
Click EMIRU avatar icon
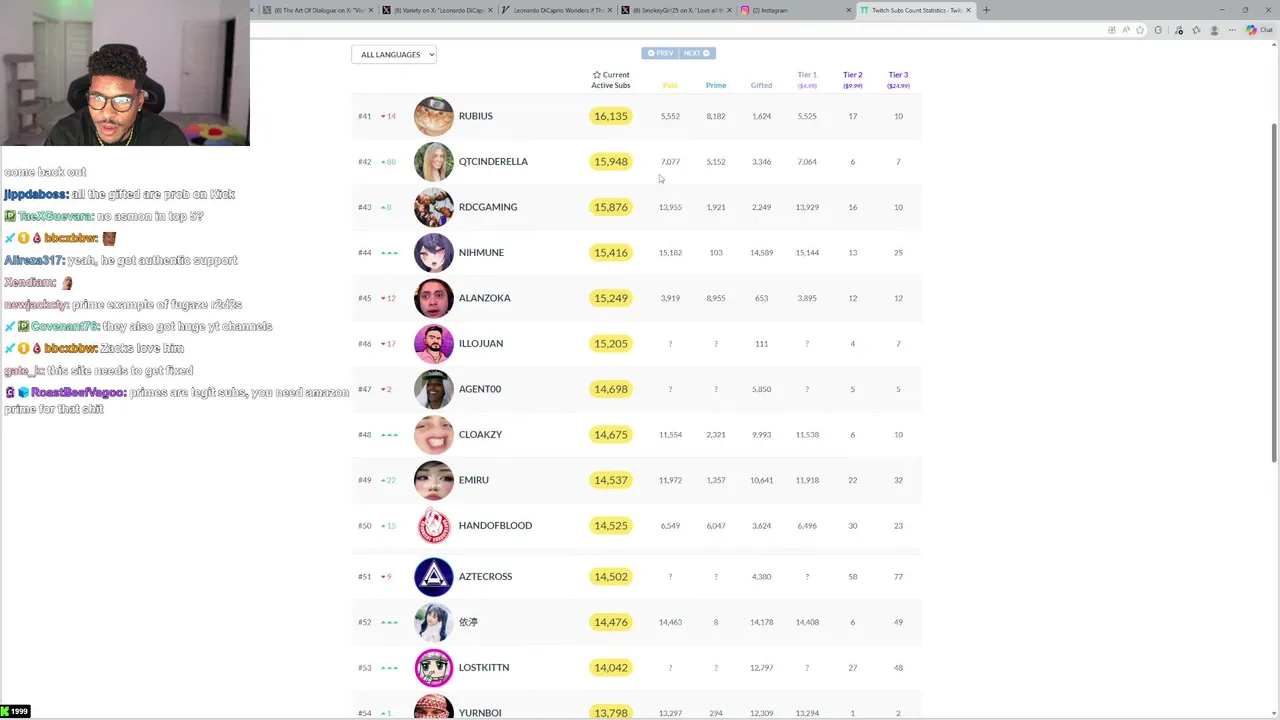pyautogui.click(x=433, y=480)
